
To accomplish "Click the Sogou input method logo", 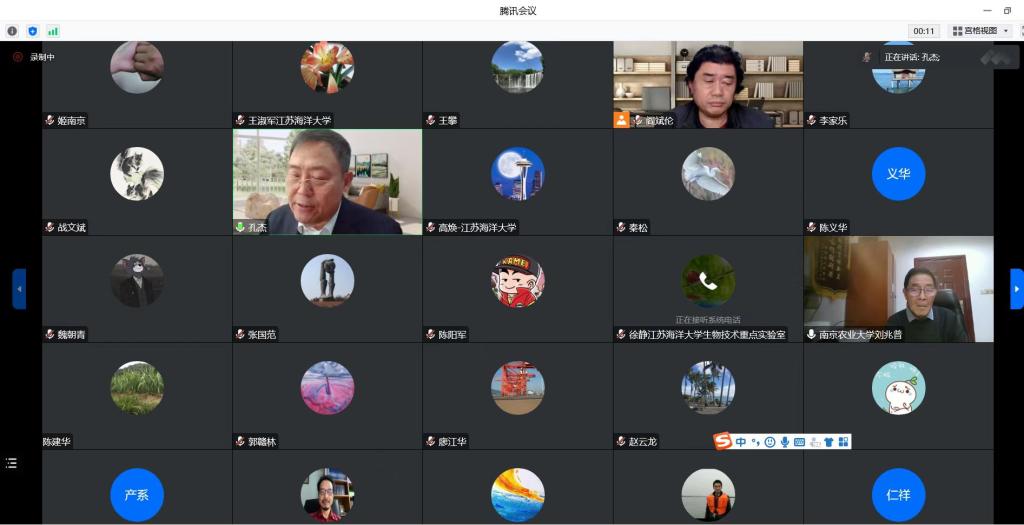I will pyautogui.click(x=723, y=441).
